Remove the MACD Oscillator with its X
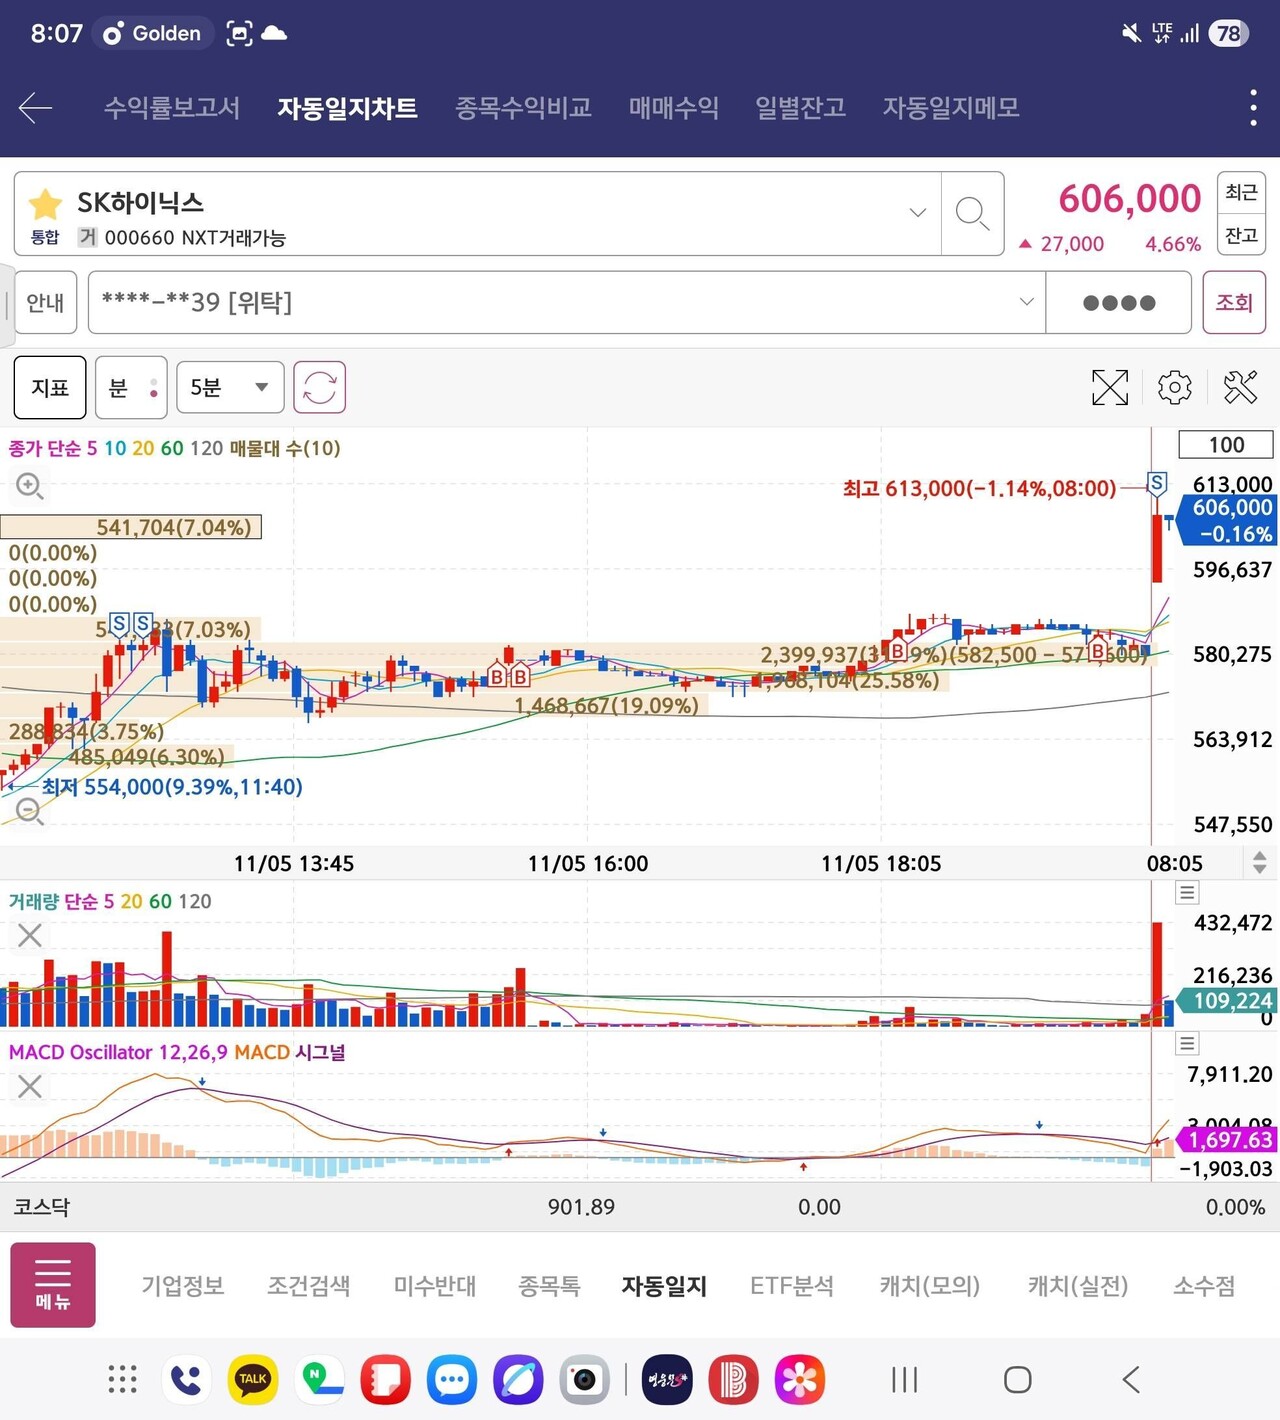Screen dimensions: 1280x1420 pos(29,1087)
